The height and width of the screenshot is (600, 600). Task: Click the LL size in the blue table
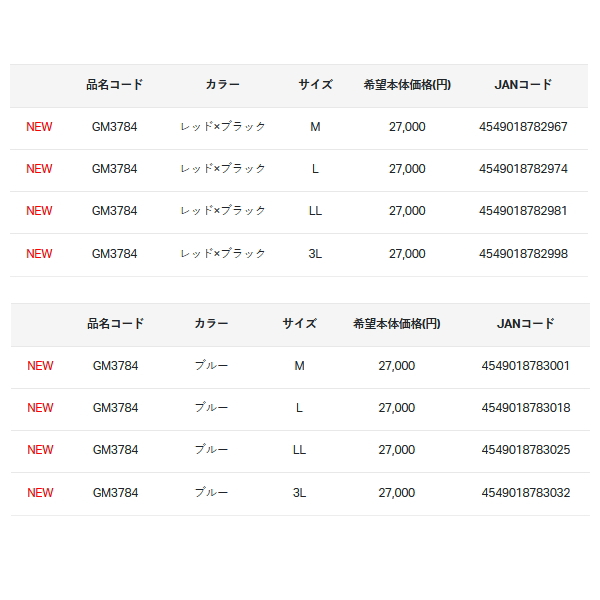coord(299,450)
